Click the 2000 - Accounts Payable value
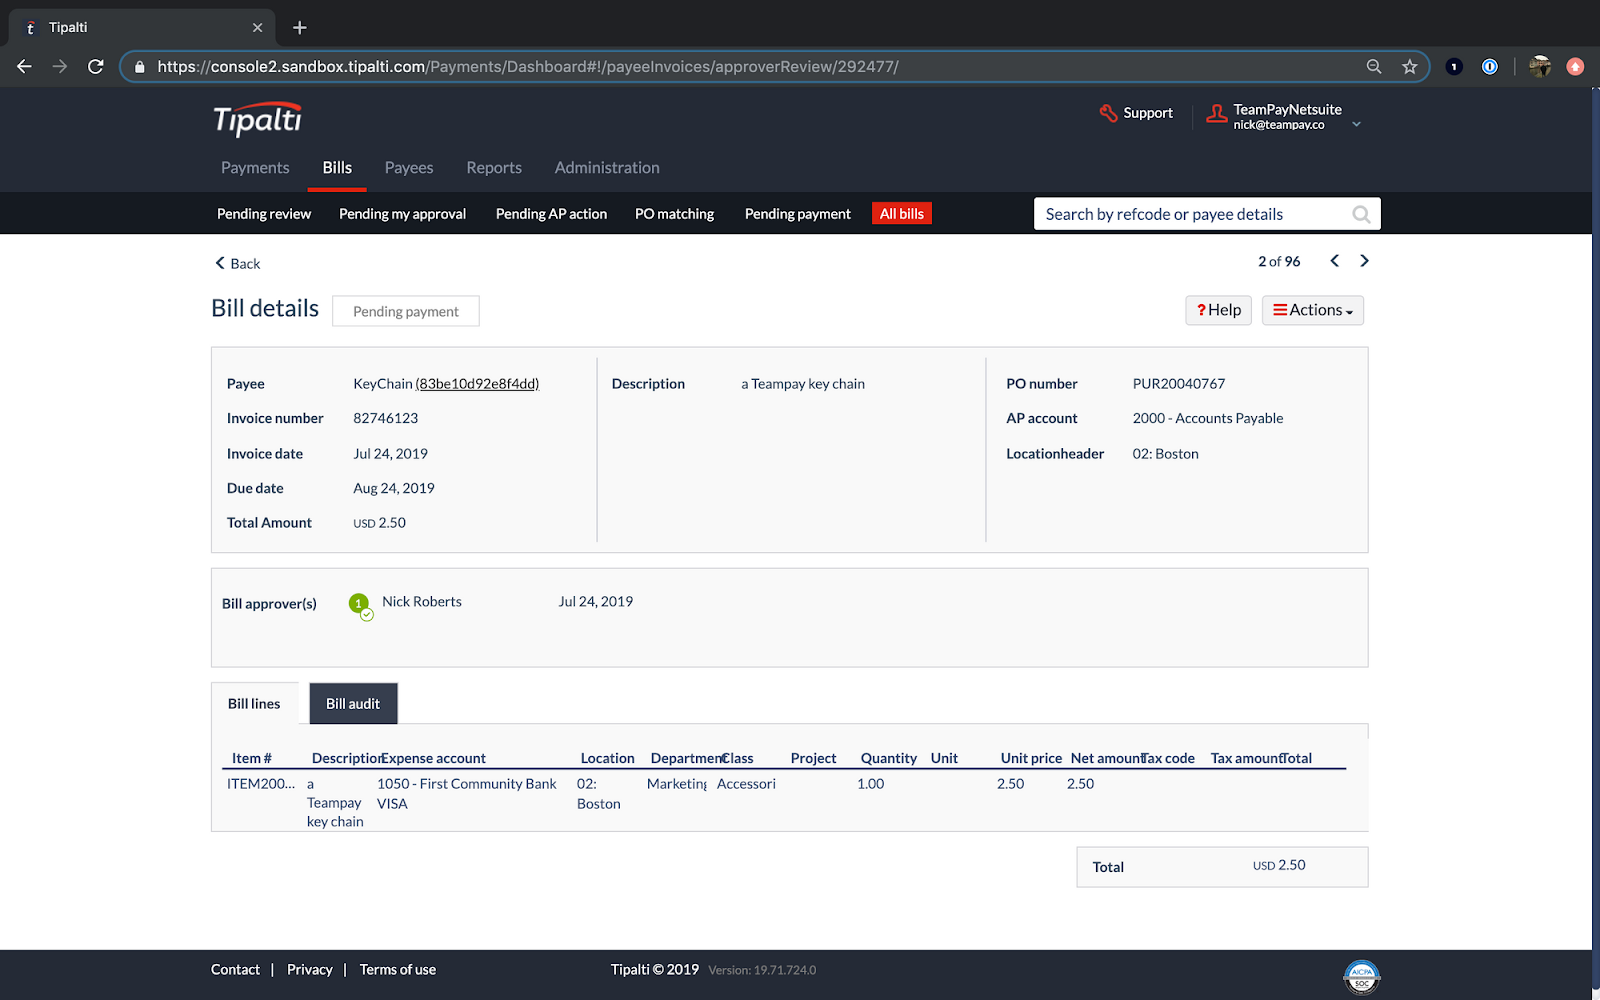 [x=1208, y=418]
